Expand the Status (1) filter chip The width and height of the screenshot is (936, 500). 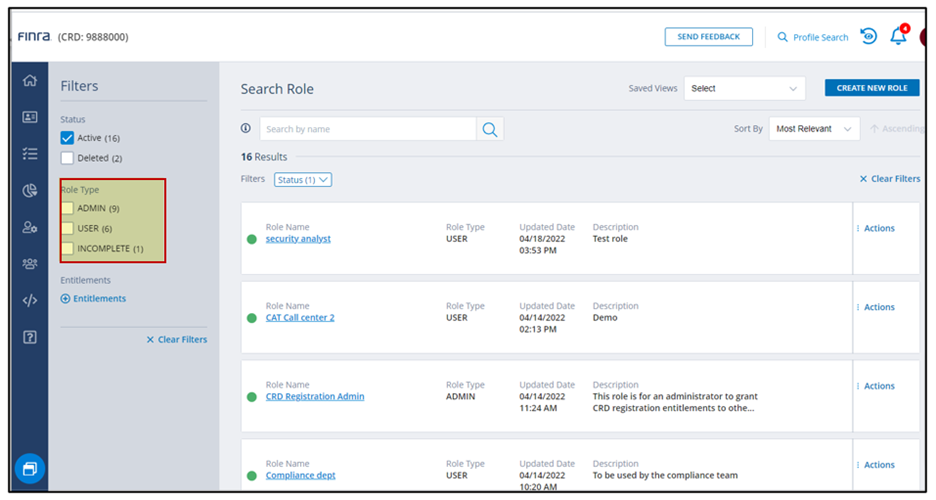pos(302,180)
